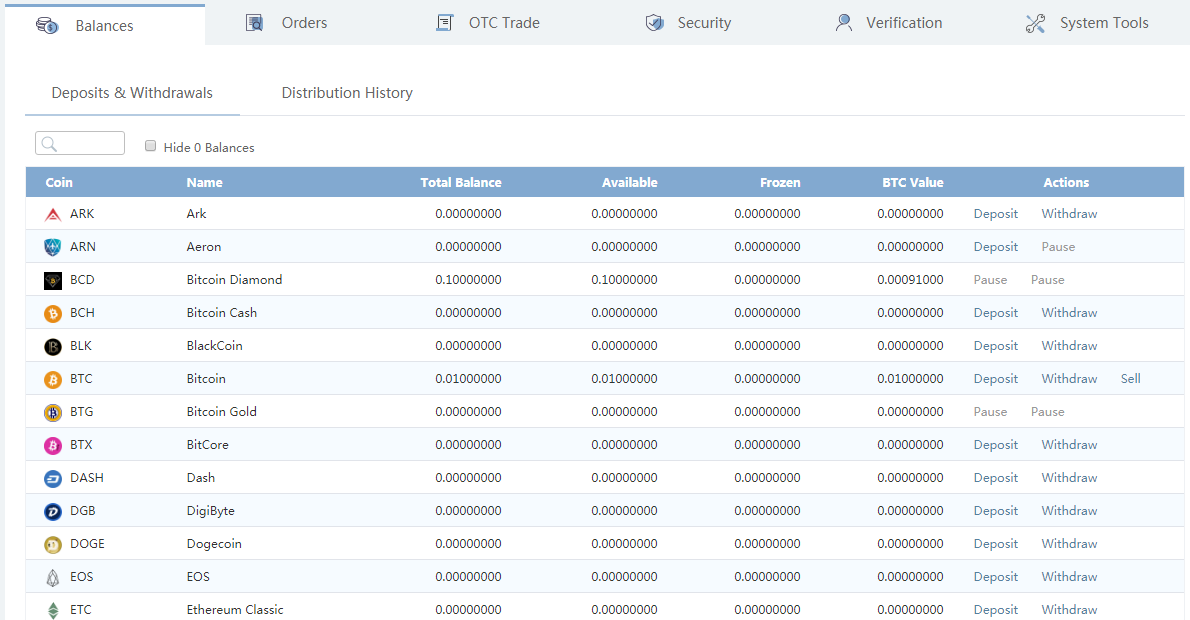Click Withdraw for DigiByte
Image resolution: width=1190 pixels, height=620 pixels.
click(x=1069, y=511)
